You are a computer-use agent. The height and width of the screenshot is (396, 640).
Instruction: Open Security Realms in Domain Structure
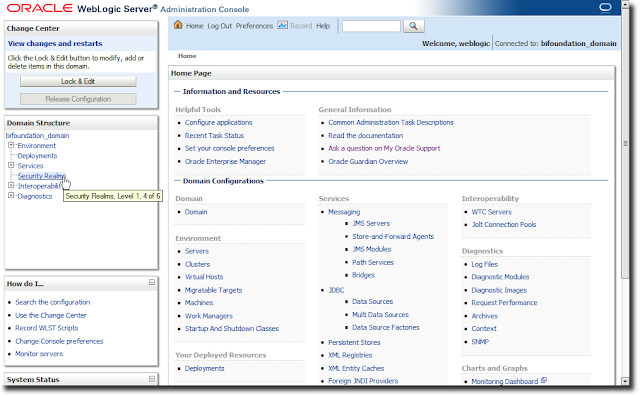42,176
